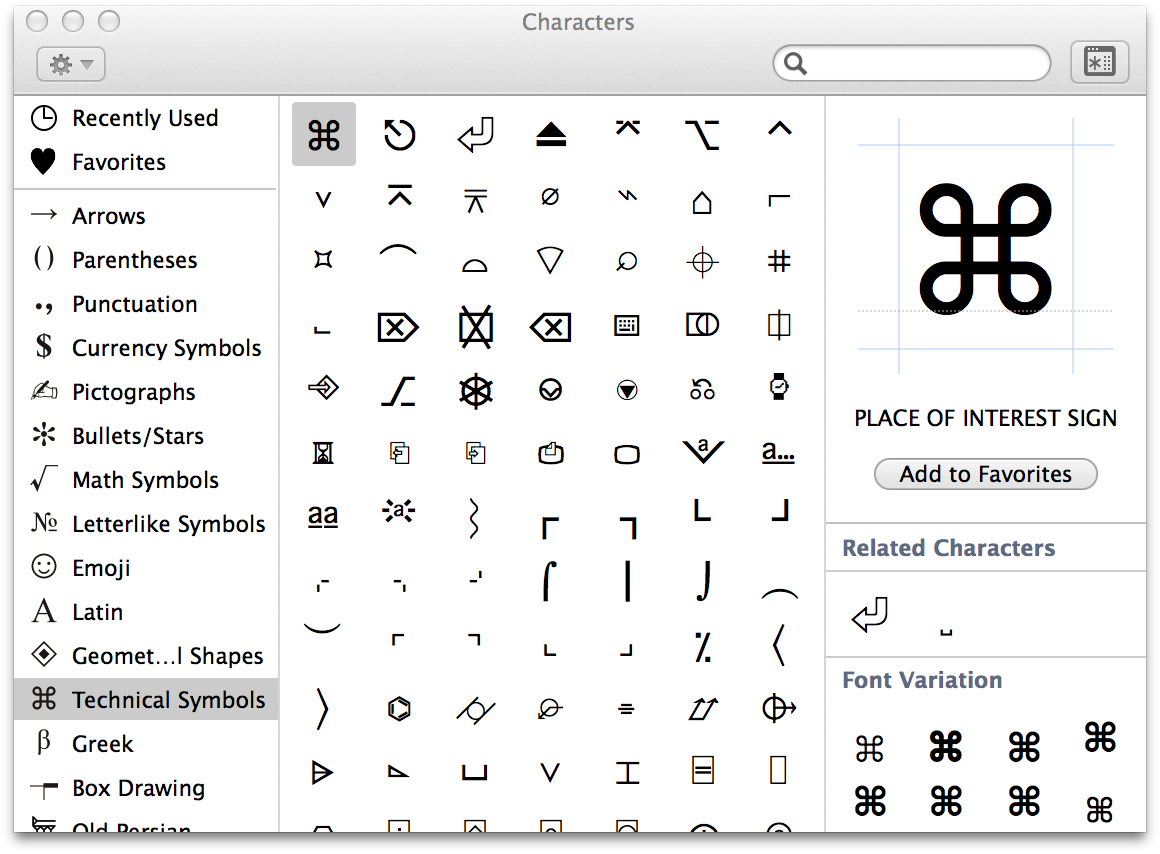Select the return arrow symbol in the grid
The height and width of the screenshot is (854, 1160).
474,133
